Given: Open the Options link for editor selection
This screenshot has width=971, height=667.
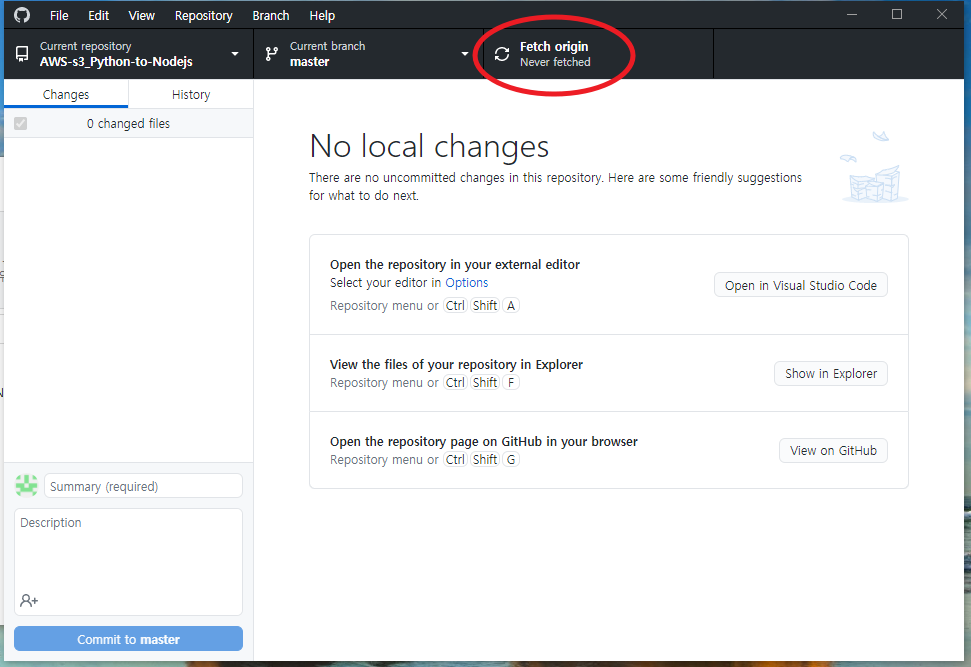Looking at the screenshot, I should coord(467,282).
